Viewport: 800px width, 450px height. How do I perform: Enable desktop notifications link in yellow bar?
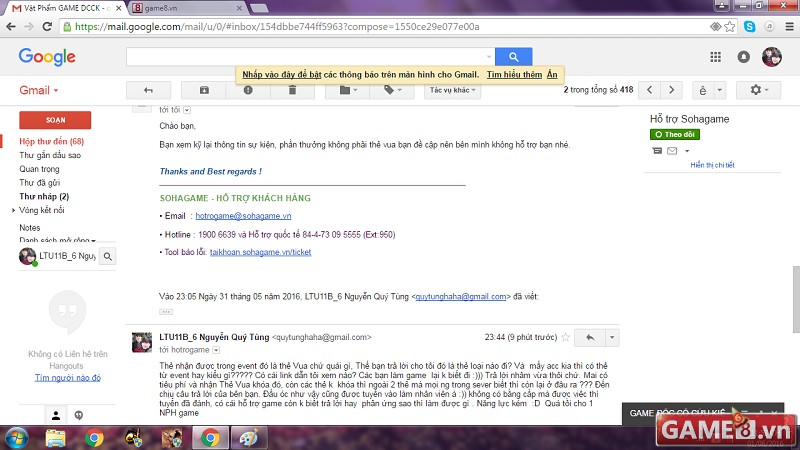coord(282,74)
